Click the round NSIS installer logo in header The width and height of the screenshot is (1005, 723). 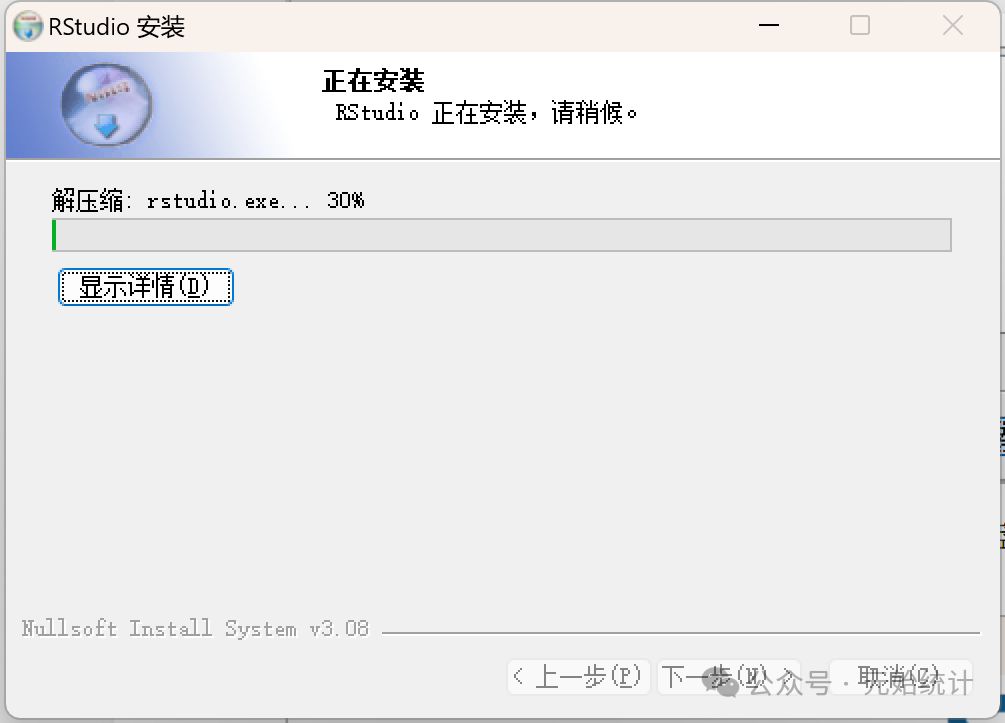[x=106, y=104]
